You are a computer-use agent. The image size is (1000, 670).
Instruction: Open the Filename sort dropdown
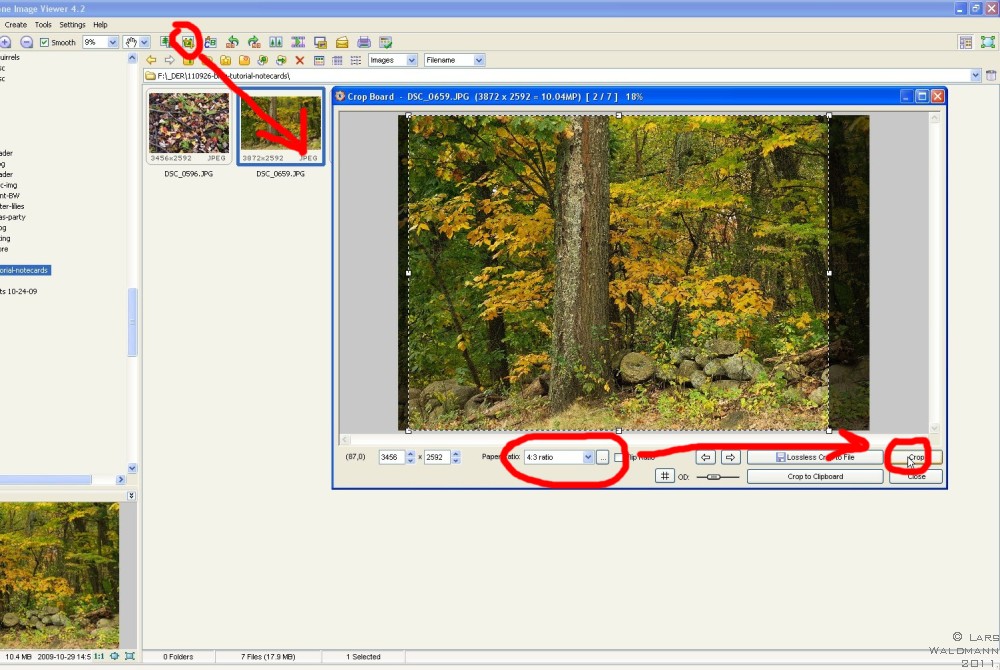479,60
